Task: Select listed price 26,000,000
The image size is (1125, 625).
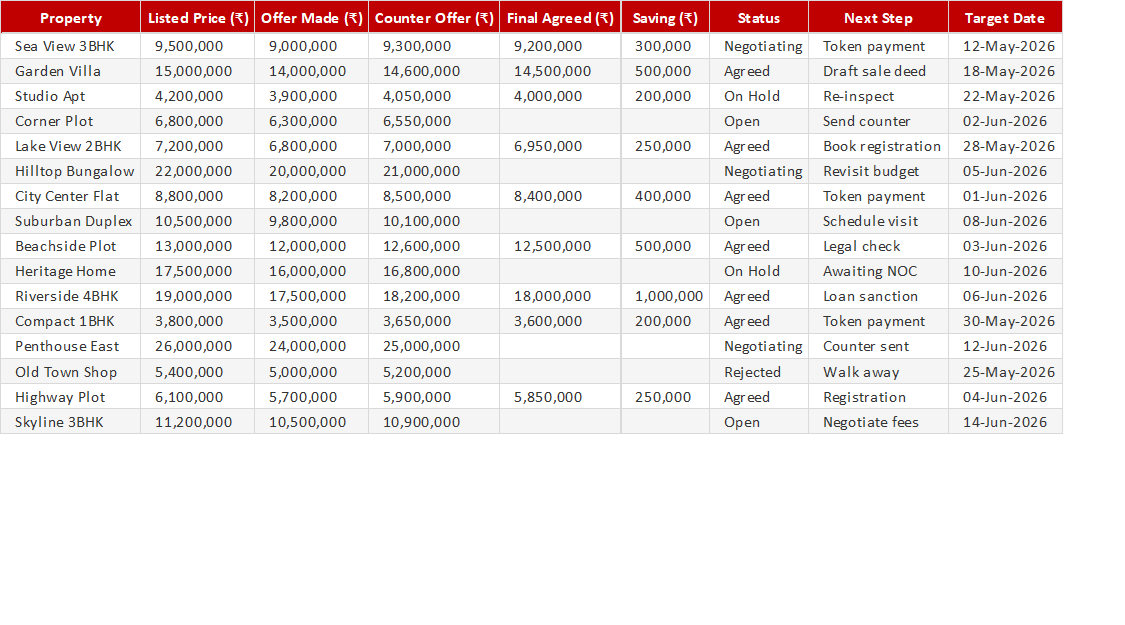Action: (197, 347)
